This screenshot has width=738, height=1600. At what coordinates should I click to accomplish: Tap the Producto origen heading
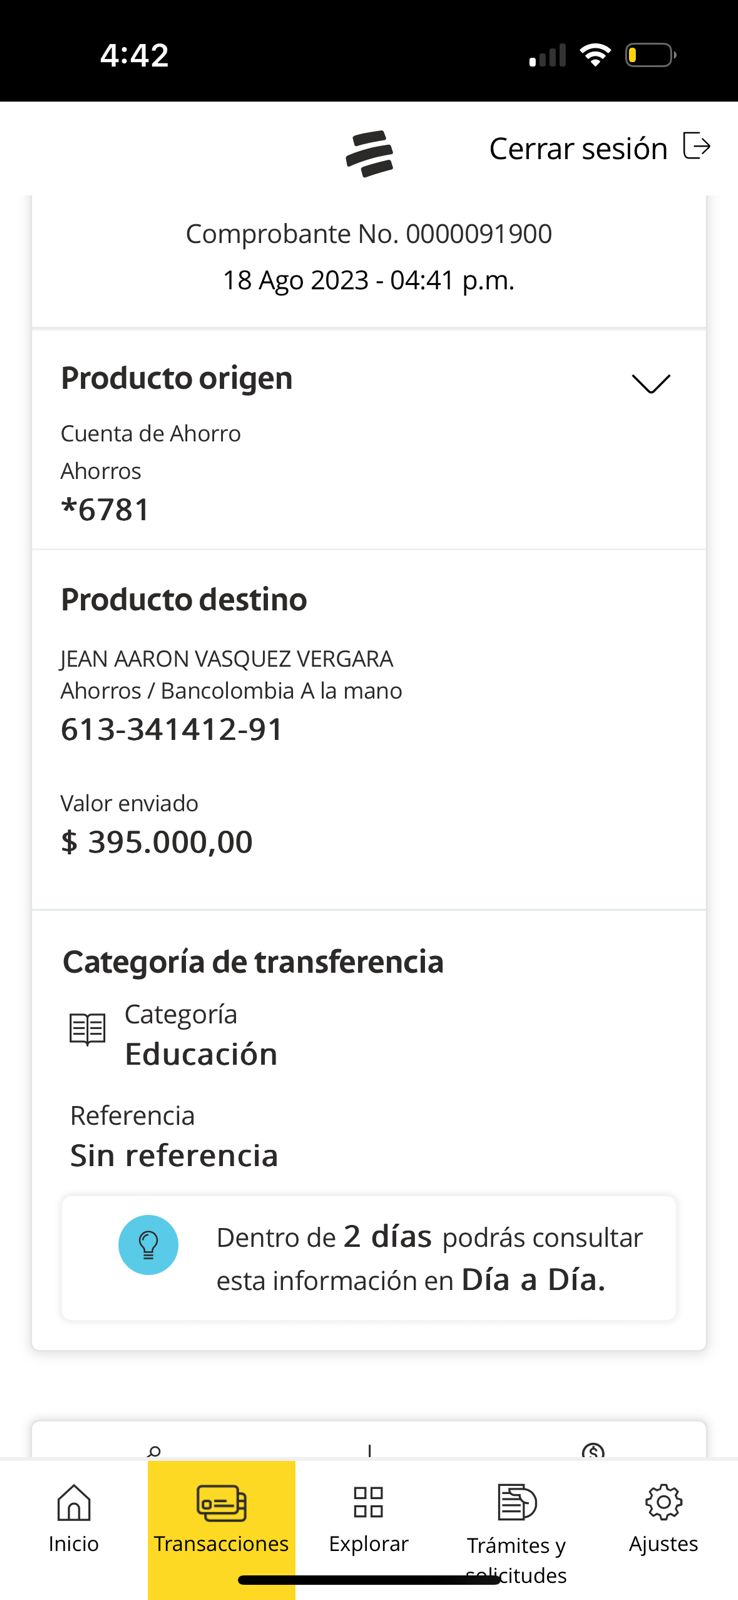pyautogui.click(x=177, y=378)
